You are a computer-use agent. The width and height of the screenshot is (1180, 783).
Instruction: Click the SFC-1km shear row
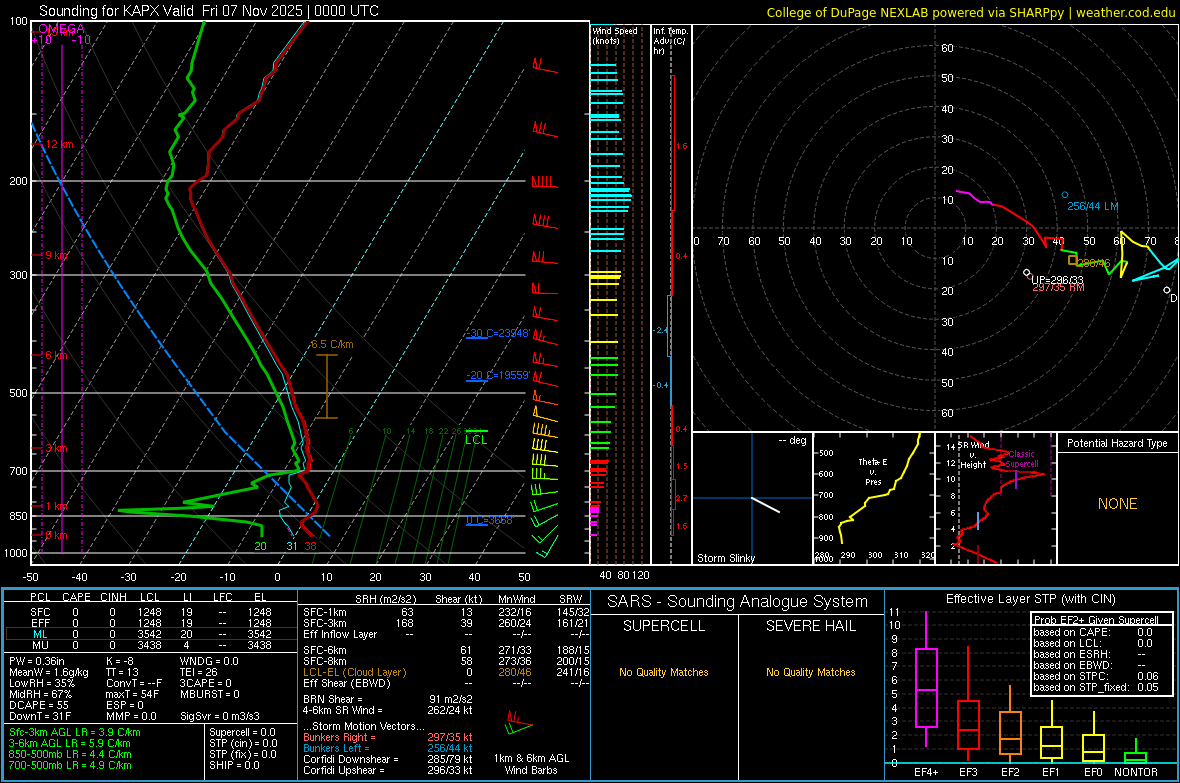pyautogui.click(x=446, y=612)
